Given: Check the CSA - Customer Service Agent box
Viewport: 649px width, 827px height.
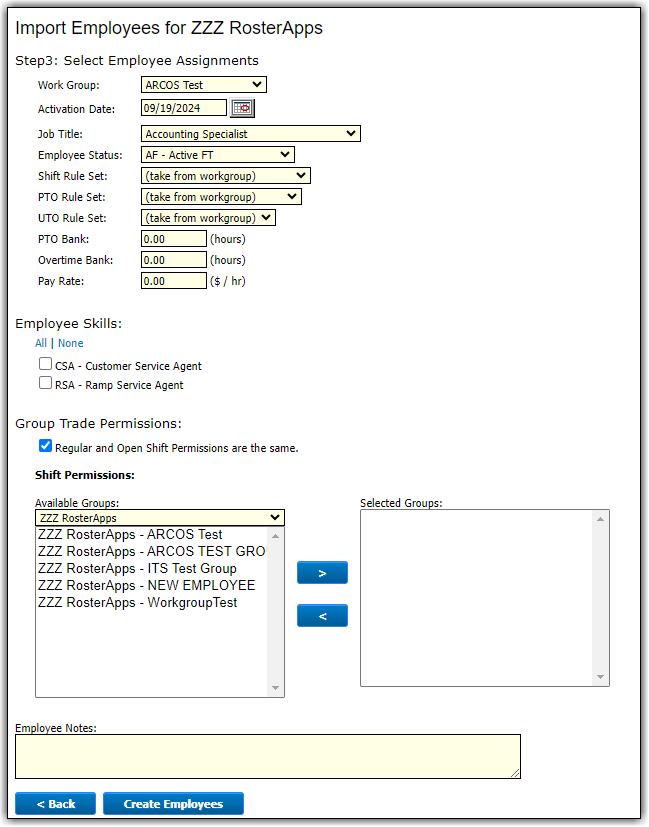Looking at the screenshot, I should (x=45, y=365).
